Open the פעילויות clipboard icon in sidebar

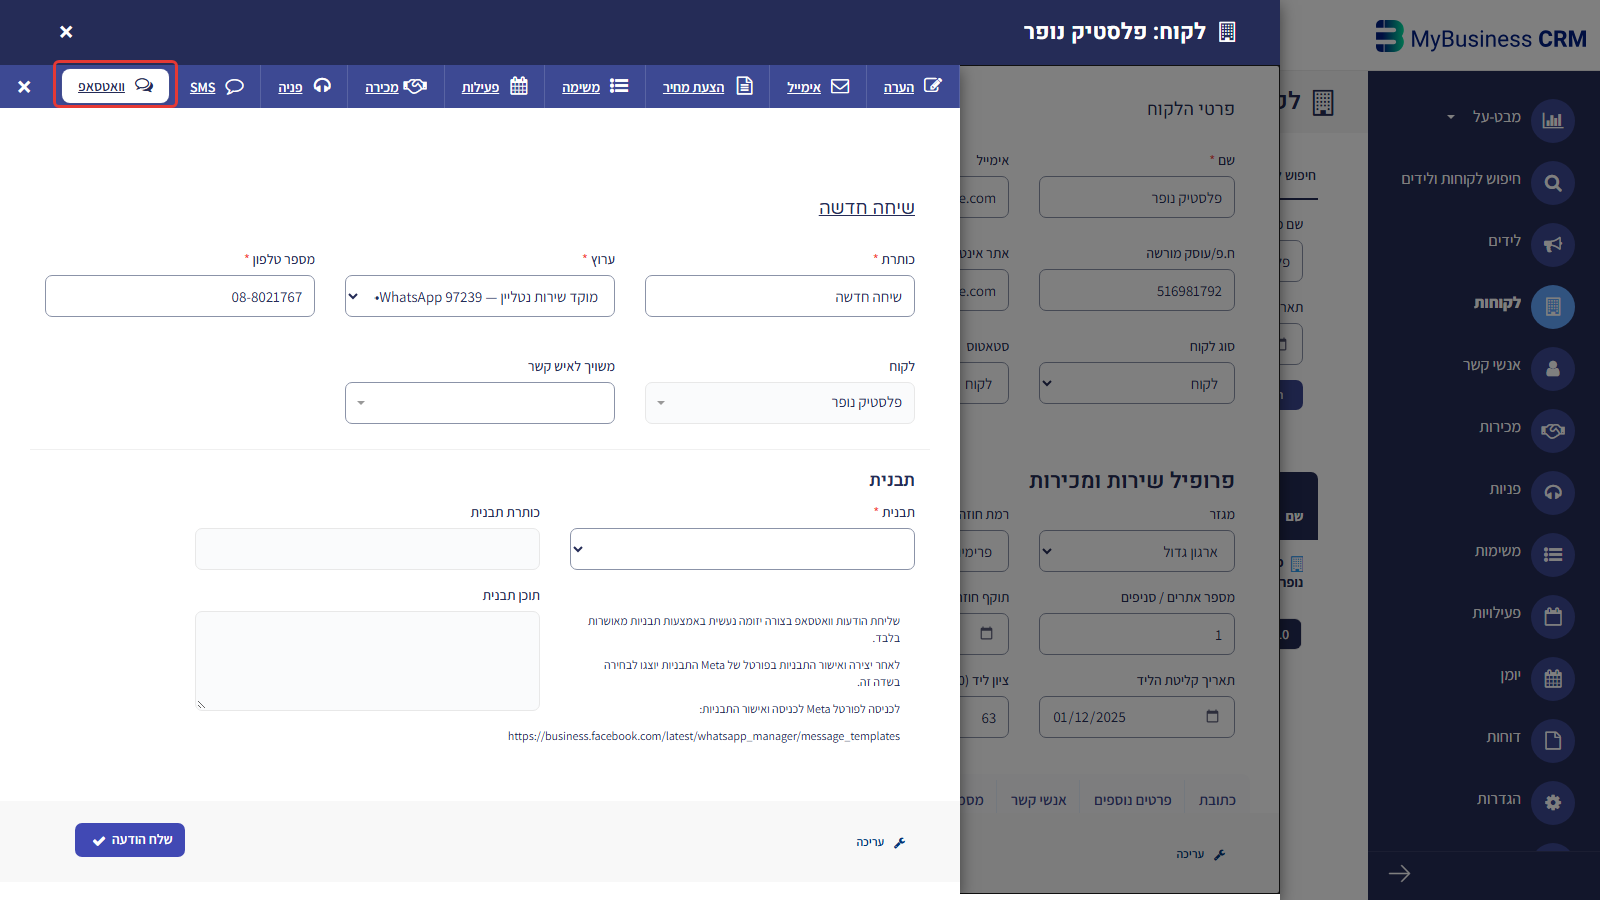point(1553,617)
